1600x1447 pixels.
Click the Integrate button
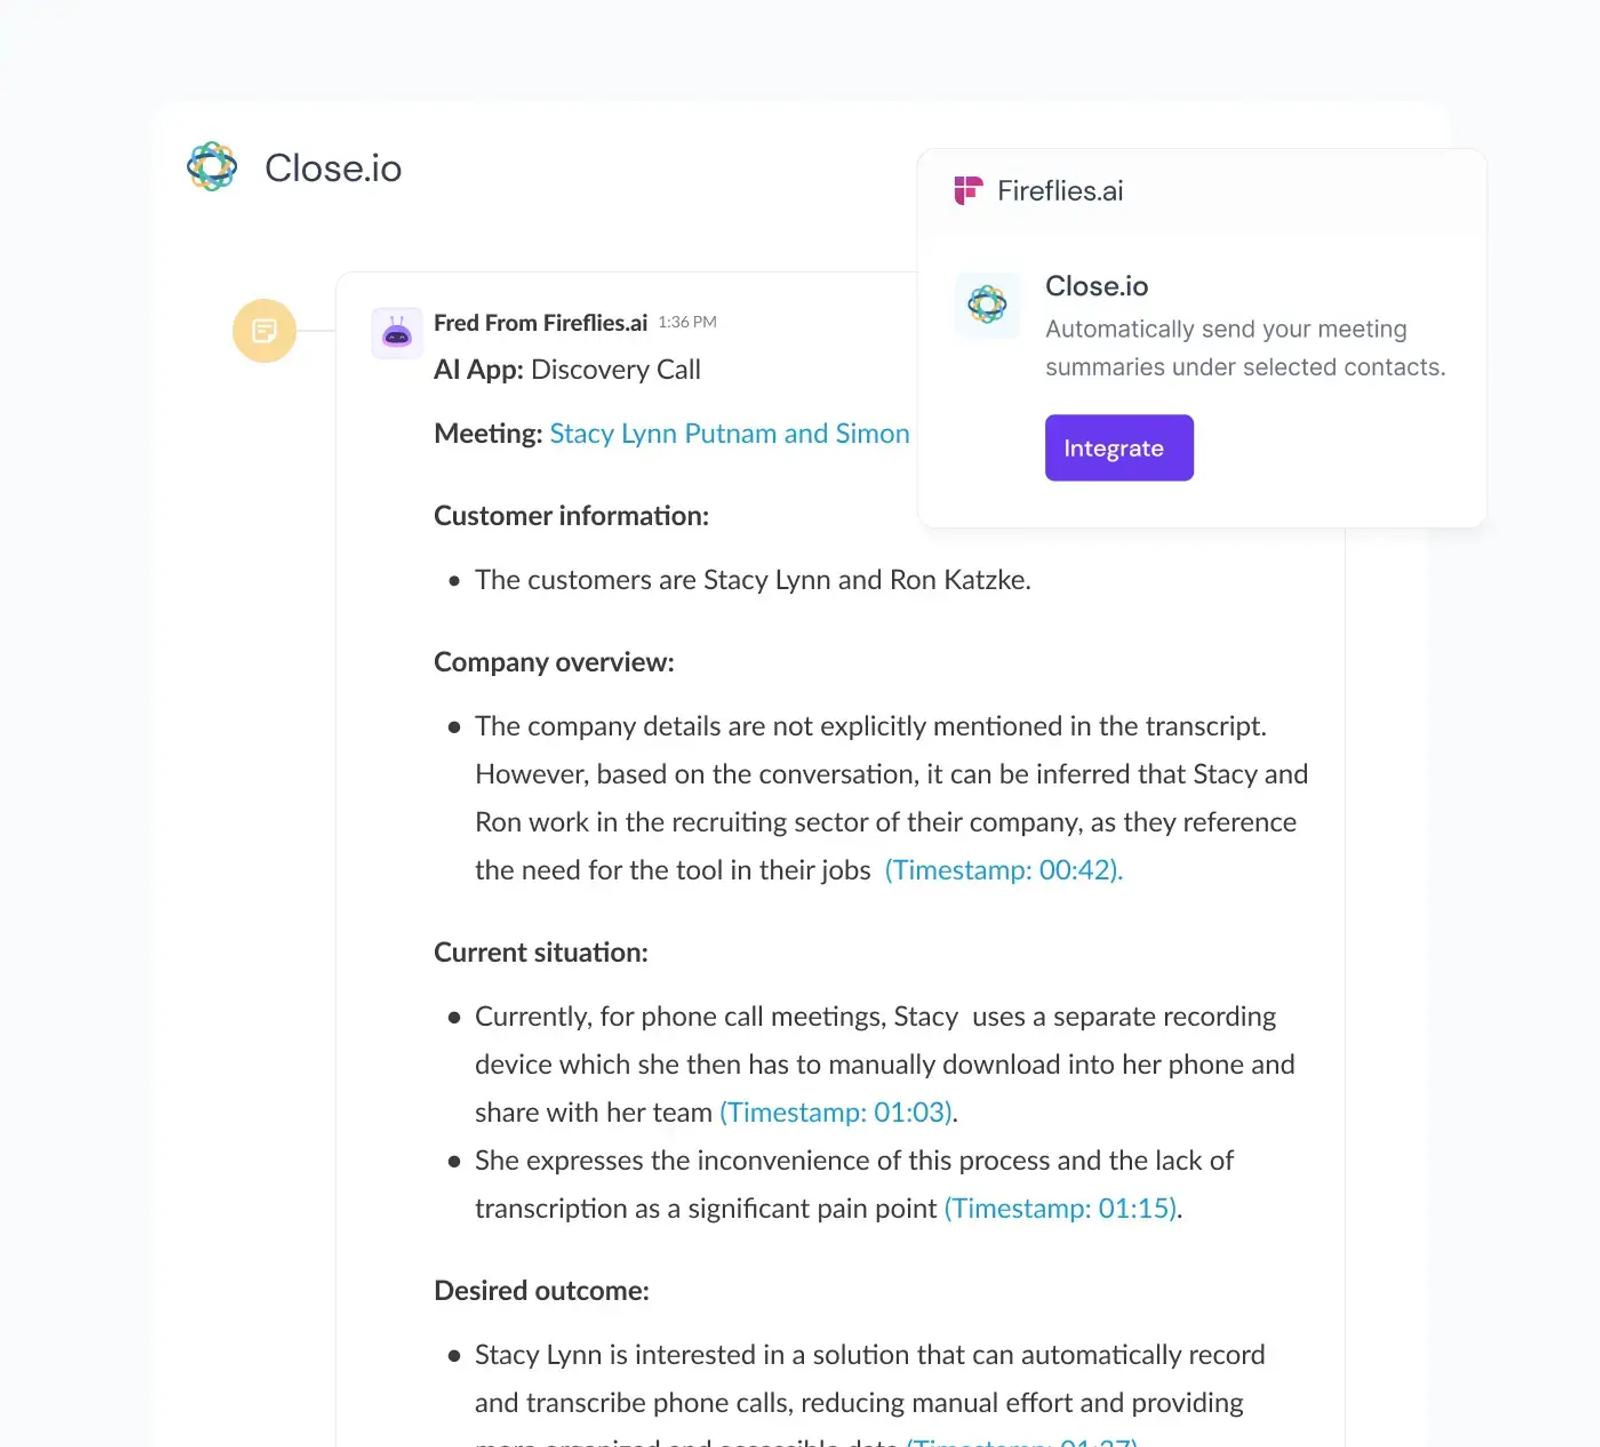pyautogui.click(x=1119, y=447)
